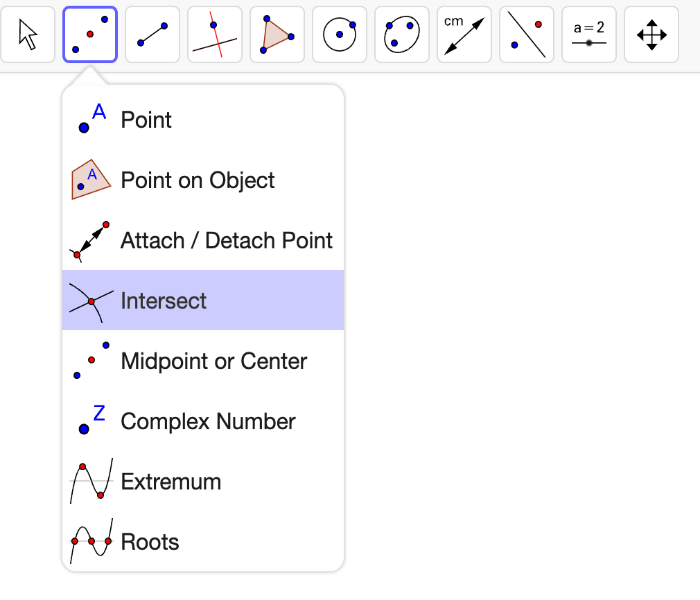The height and width of the screenshot is (600, 700).
Task: Activate the Move Graphics View tool
Action: [651, 34]
